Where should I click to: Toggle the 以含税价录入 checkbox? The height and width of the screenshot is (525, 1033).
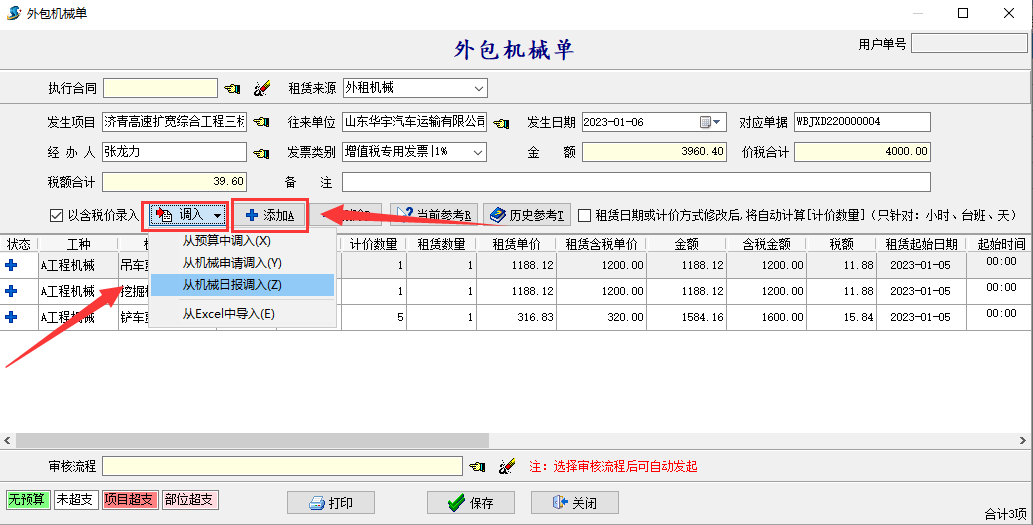click(57, 215)
